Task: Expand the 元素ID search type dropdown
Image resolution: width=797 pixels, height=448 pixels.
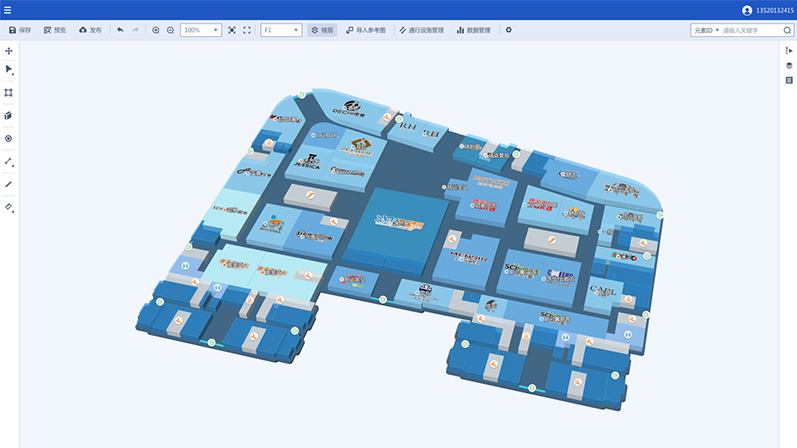Action: (x=706, y=30)
